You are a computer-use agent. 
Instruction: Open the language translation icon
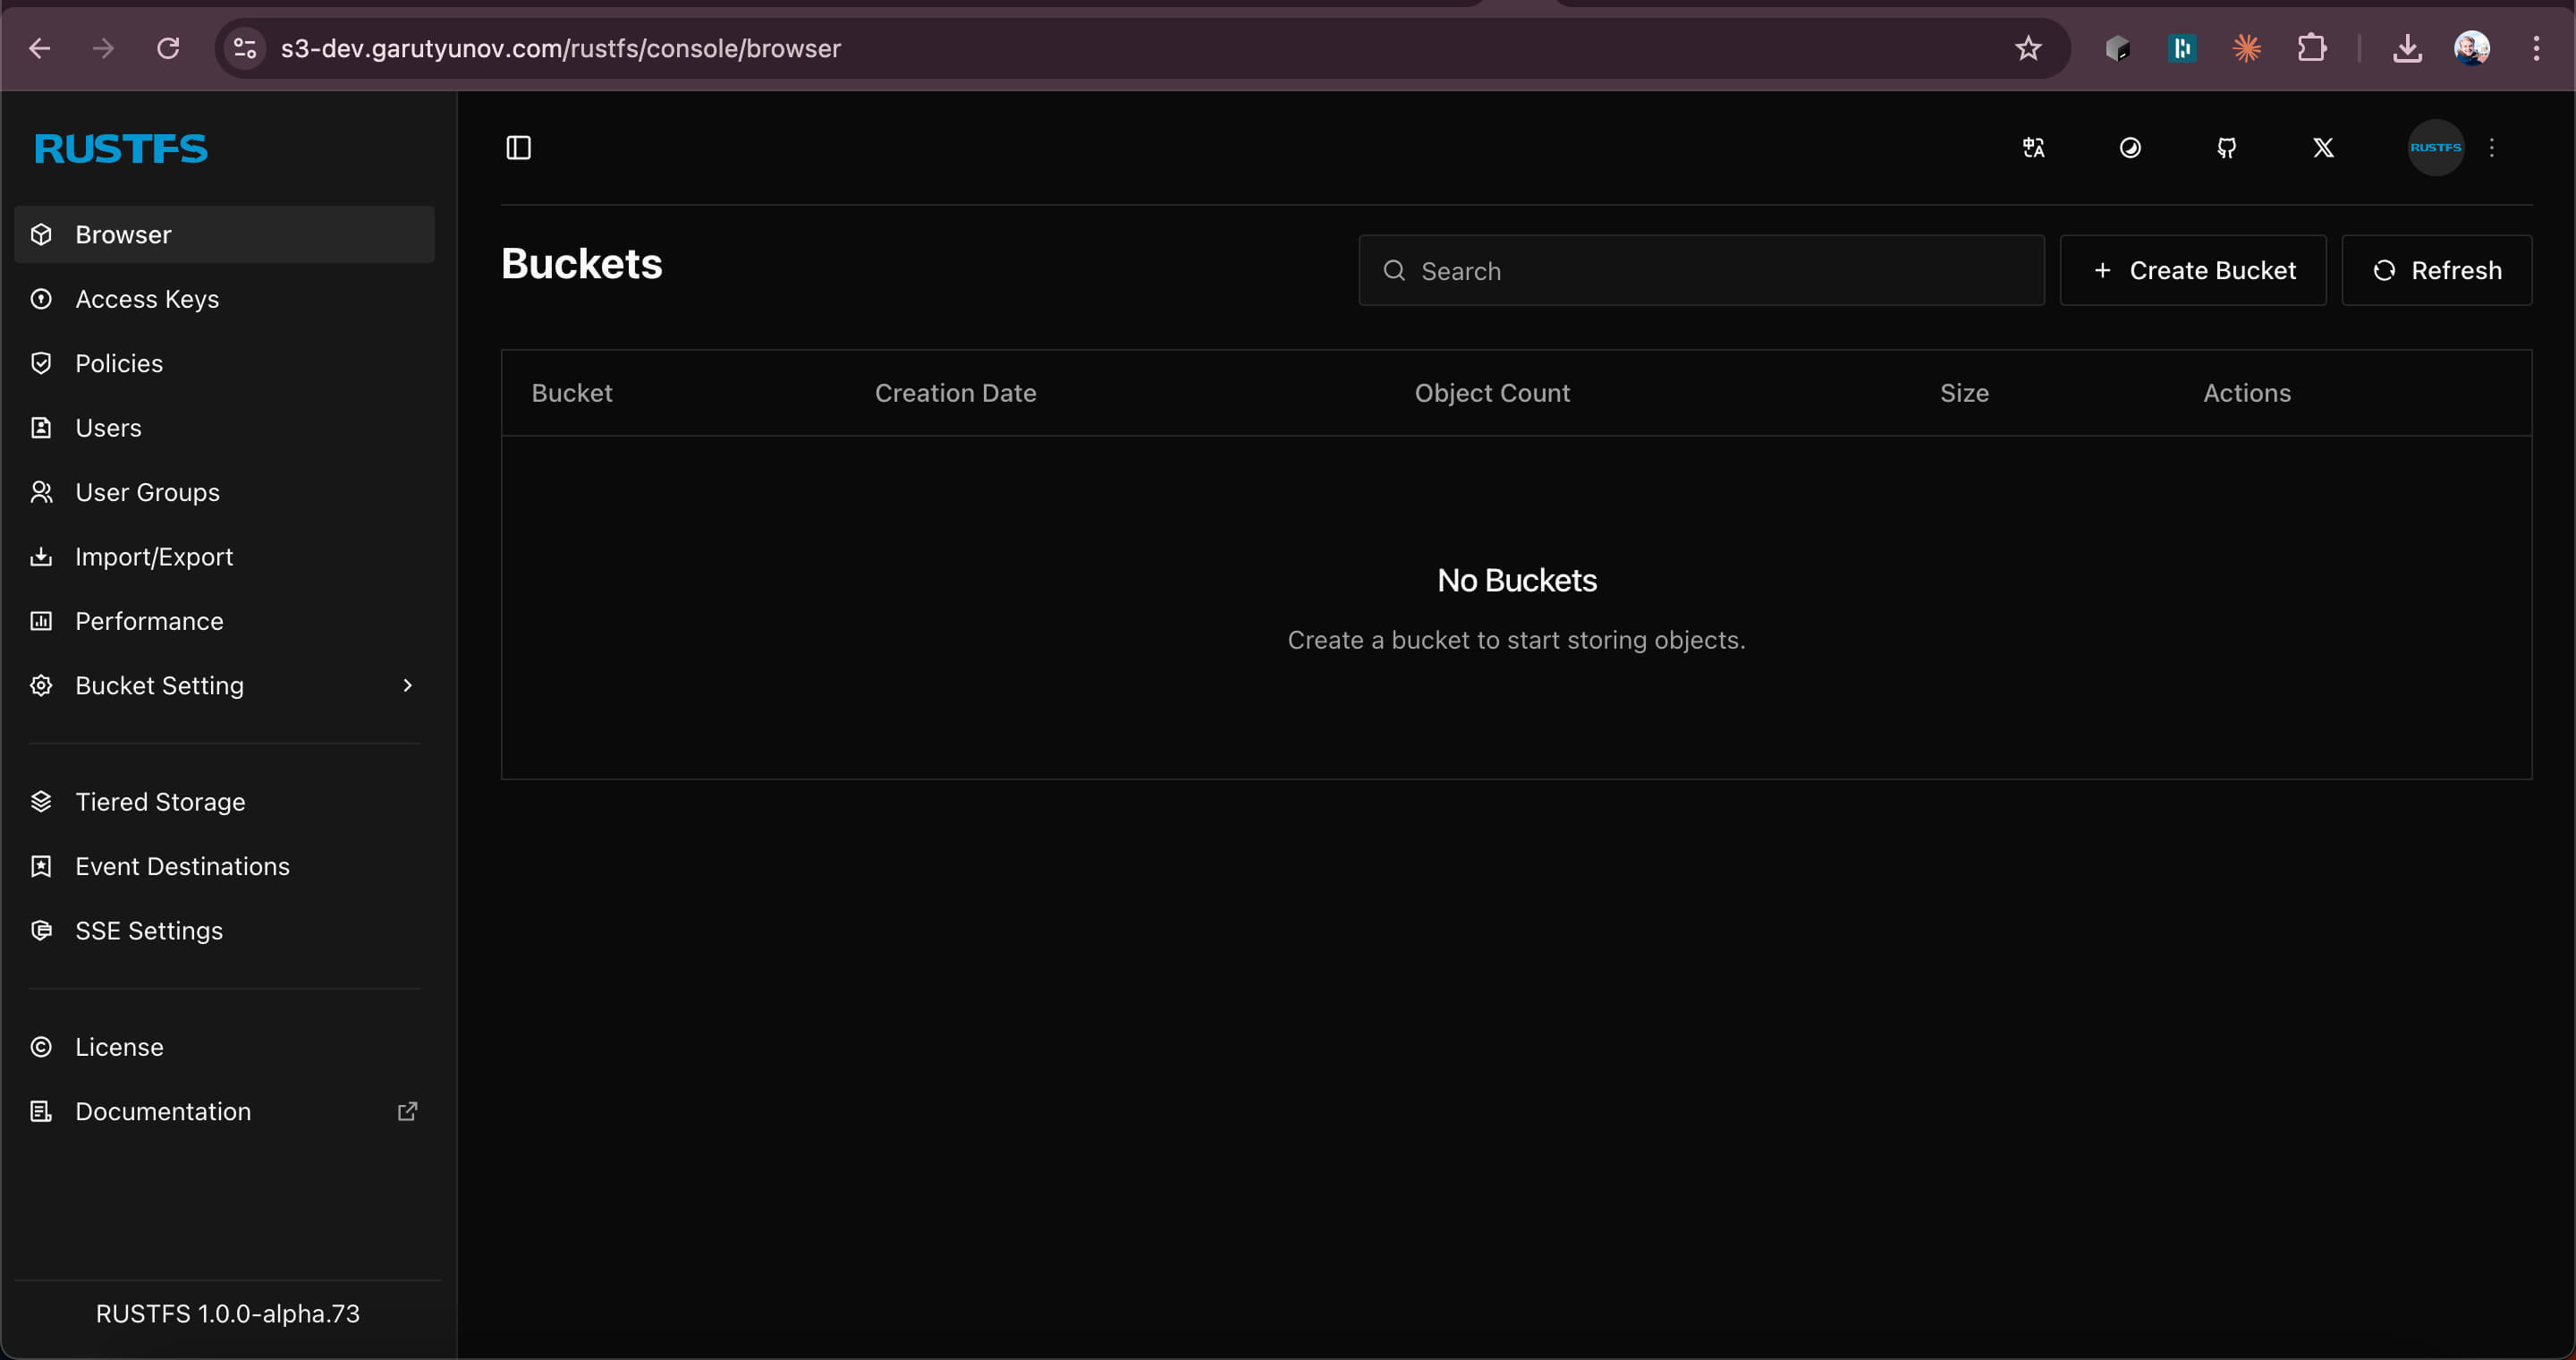(2033, 148)
